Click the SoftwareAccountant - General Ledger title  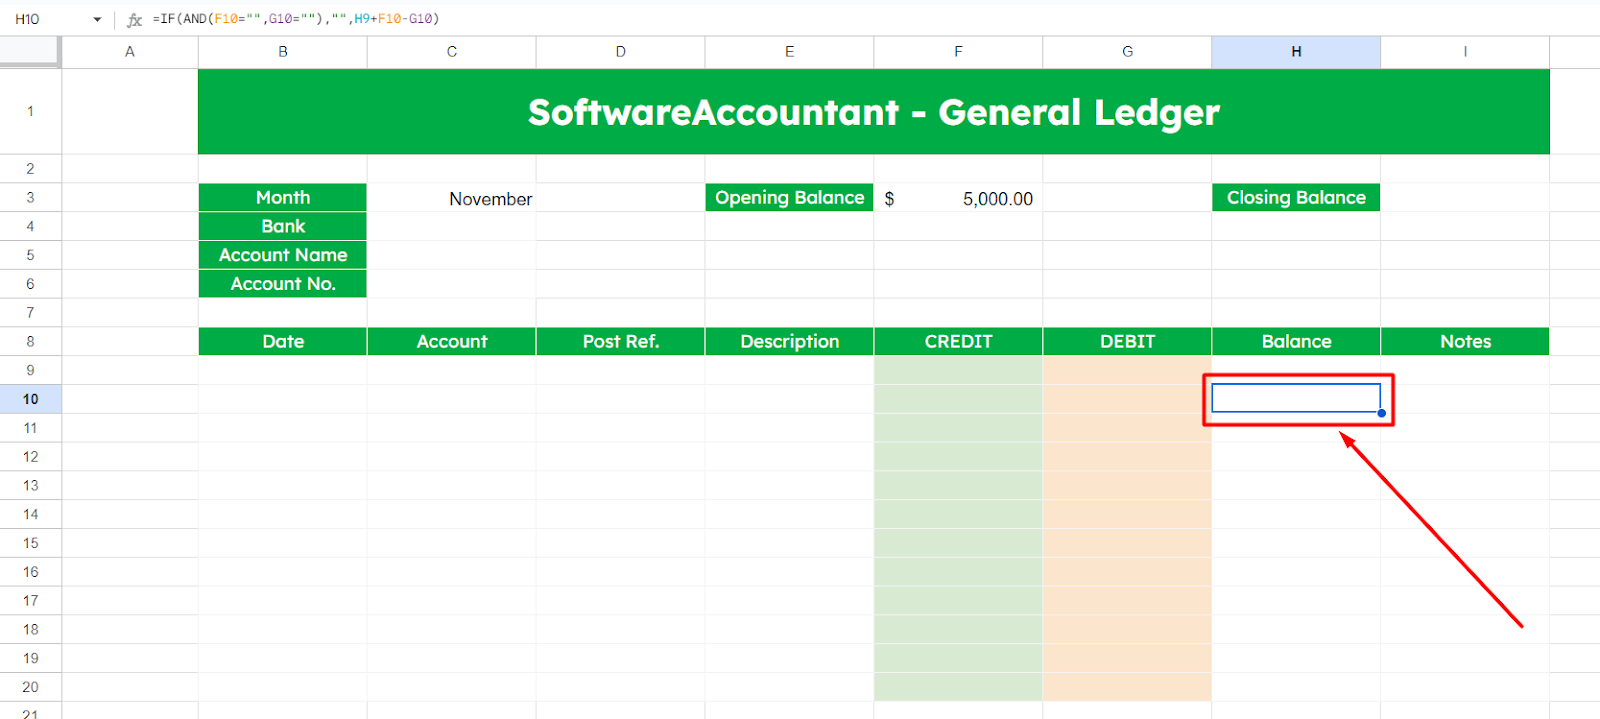pos(874,112)
